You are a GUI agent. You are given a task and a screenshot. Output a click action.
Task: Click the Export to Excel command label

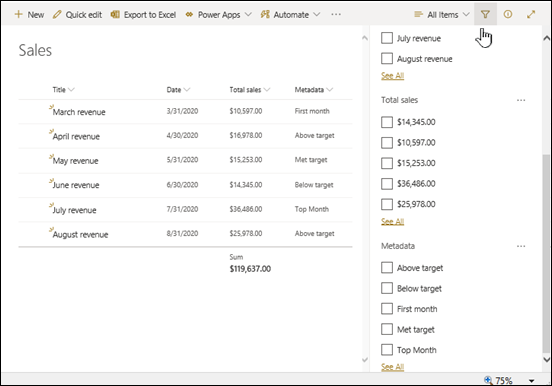click(x=150, y=15)
